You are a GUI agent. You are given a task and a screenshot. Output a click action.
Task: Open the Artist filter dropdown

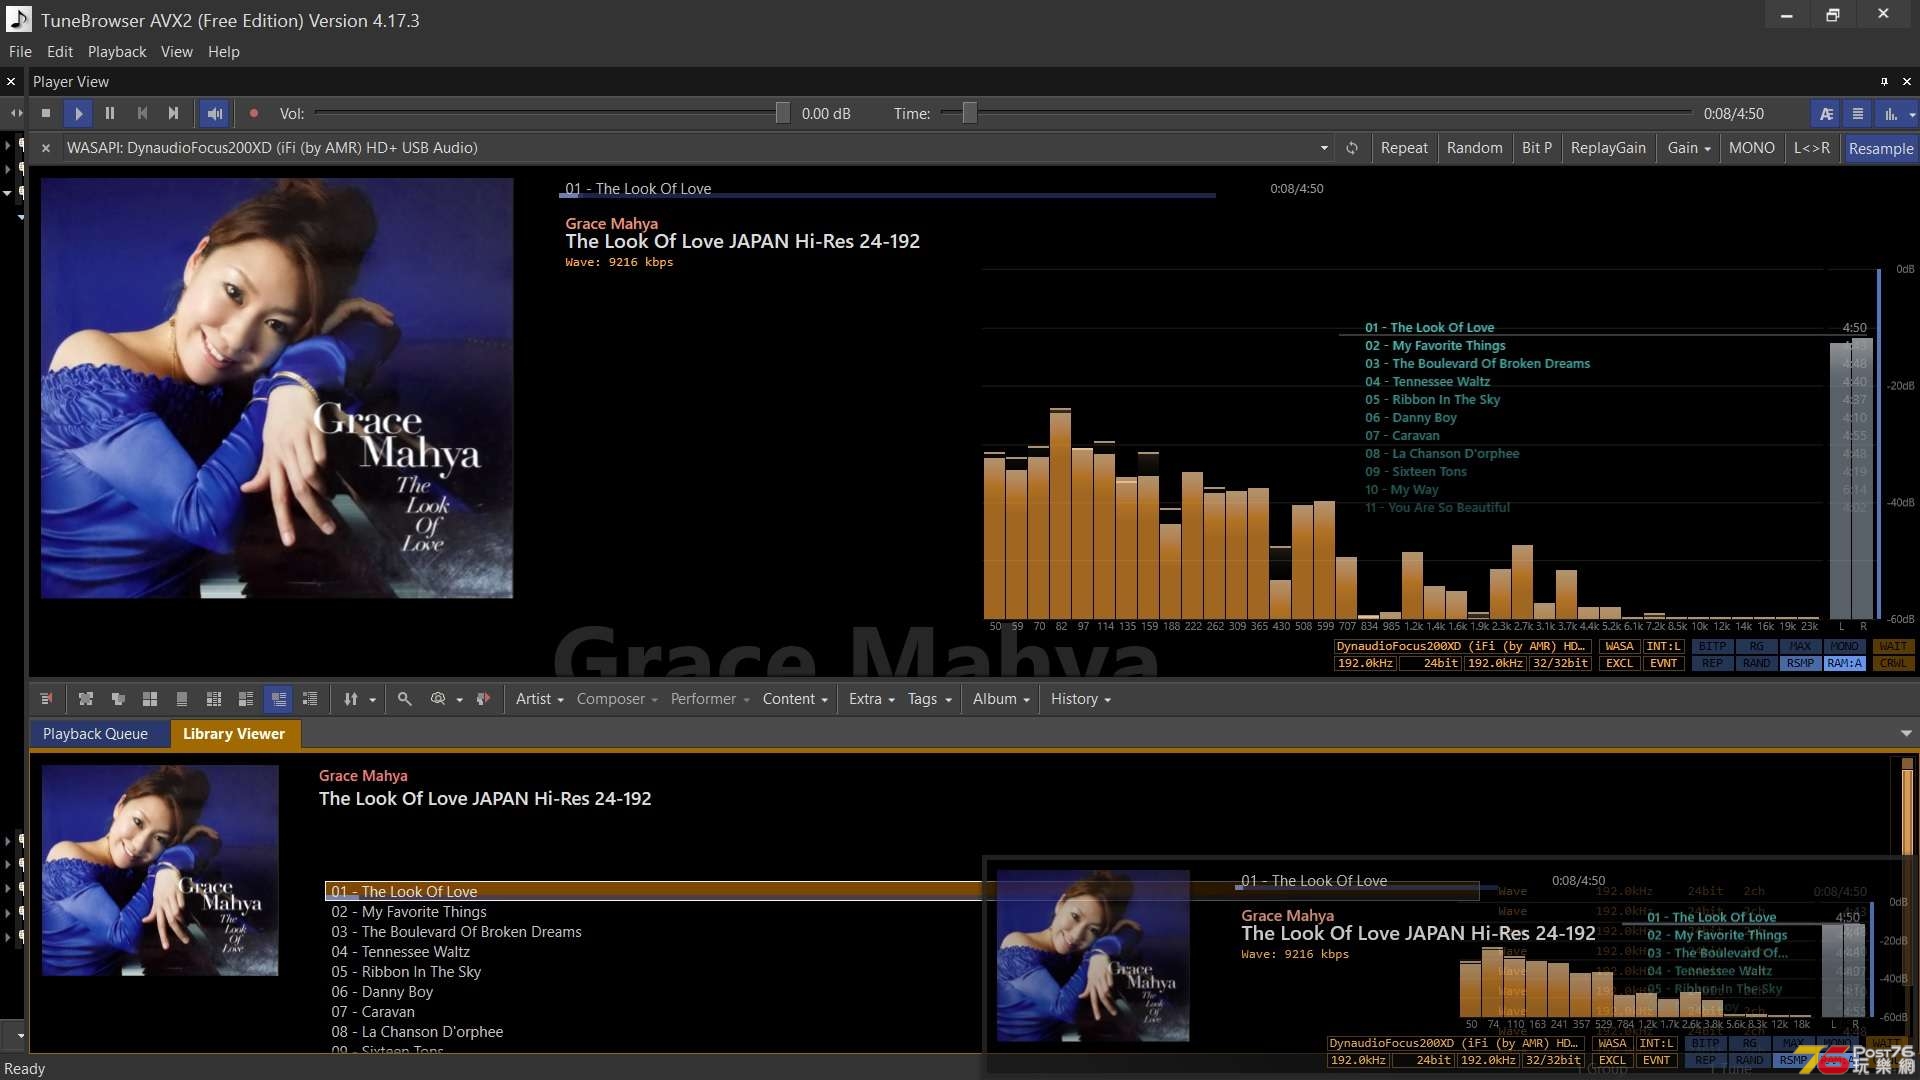[539, 699]
